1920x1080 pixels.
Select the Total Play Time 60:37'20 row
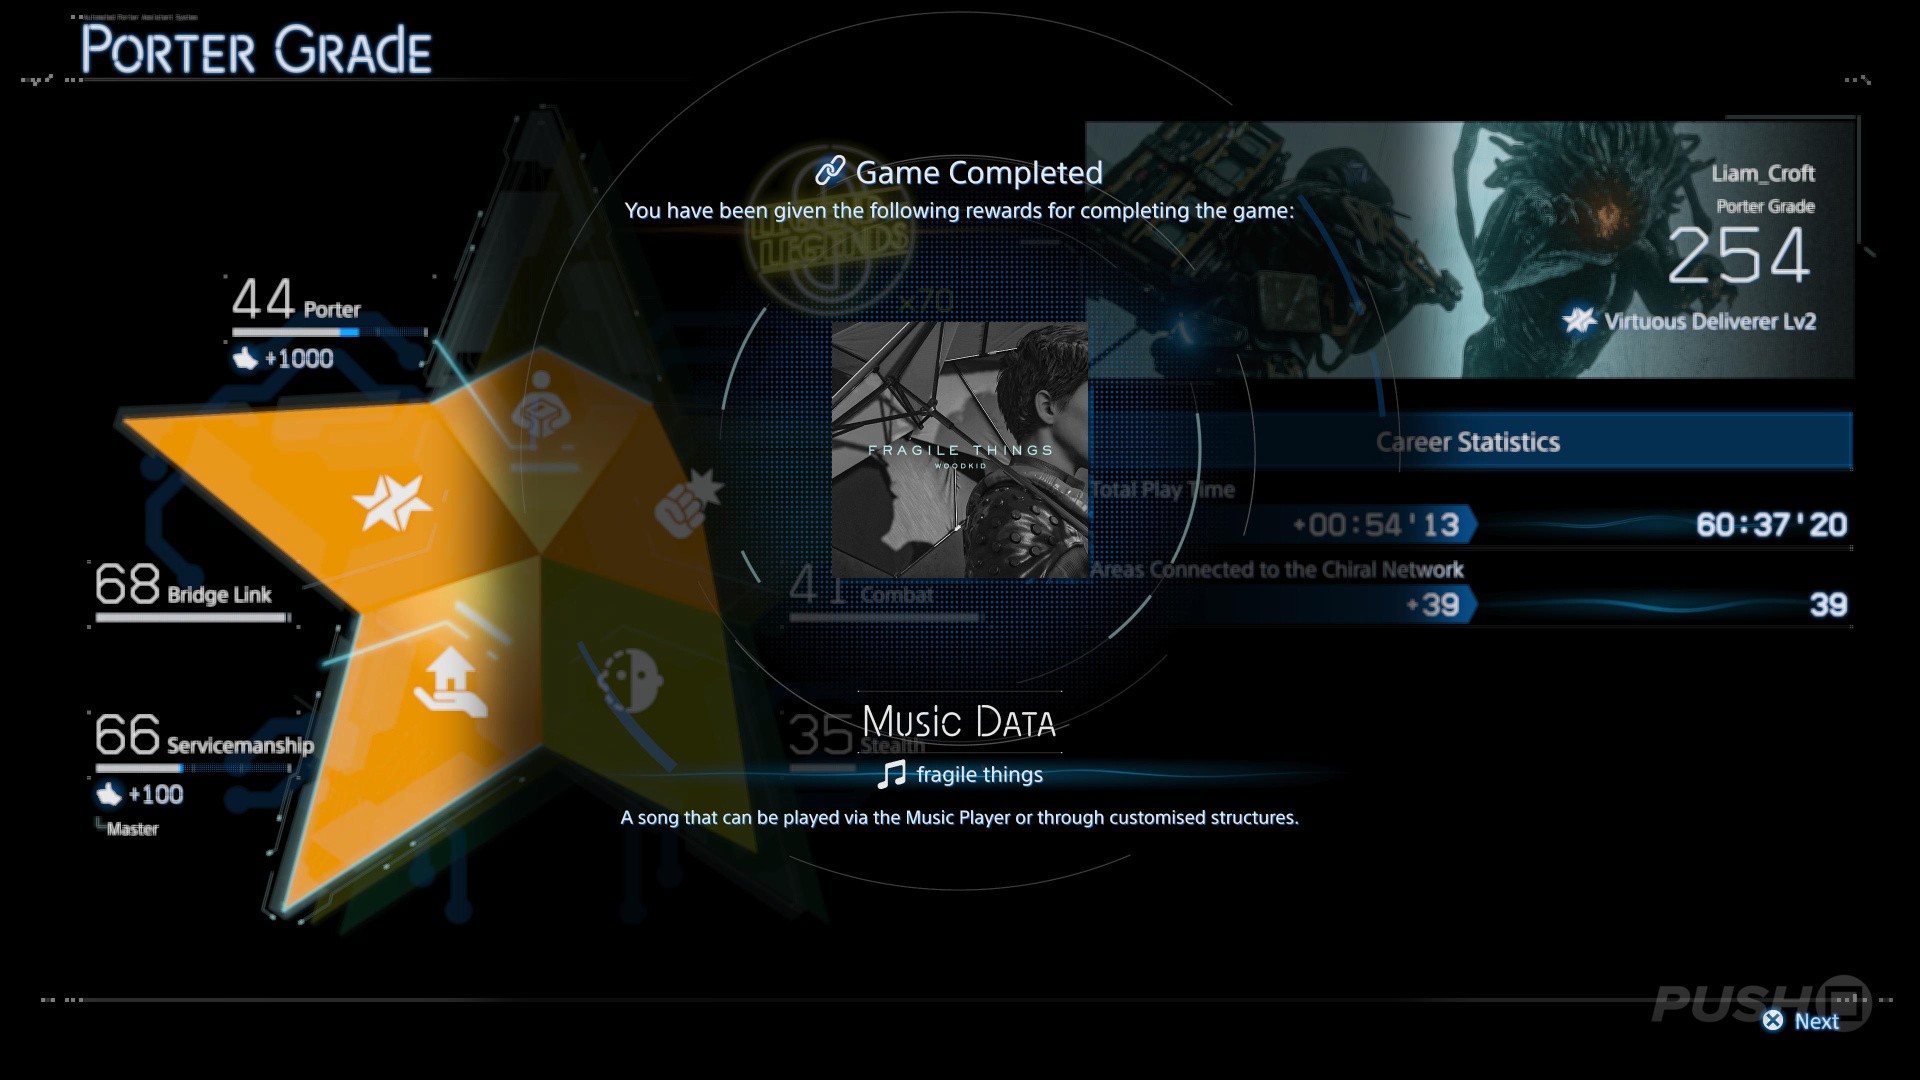(x=1770, y=525)
